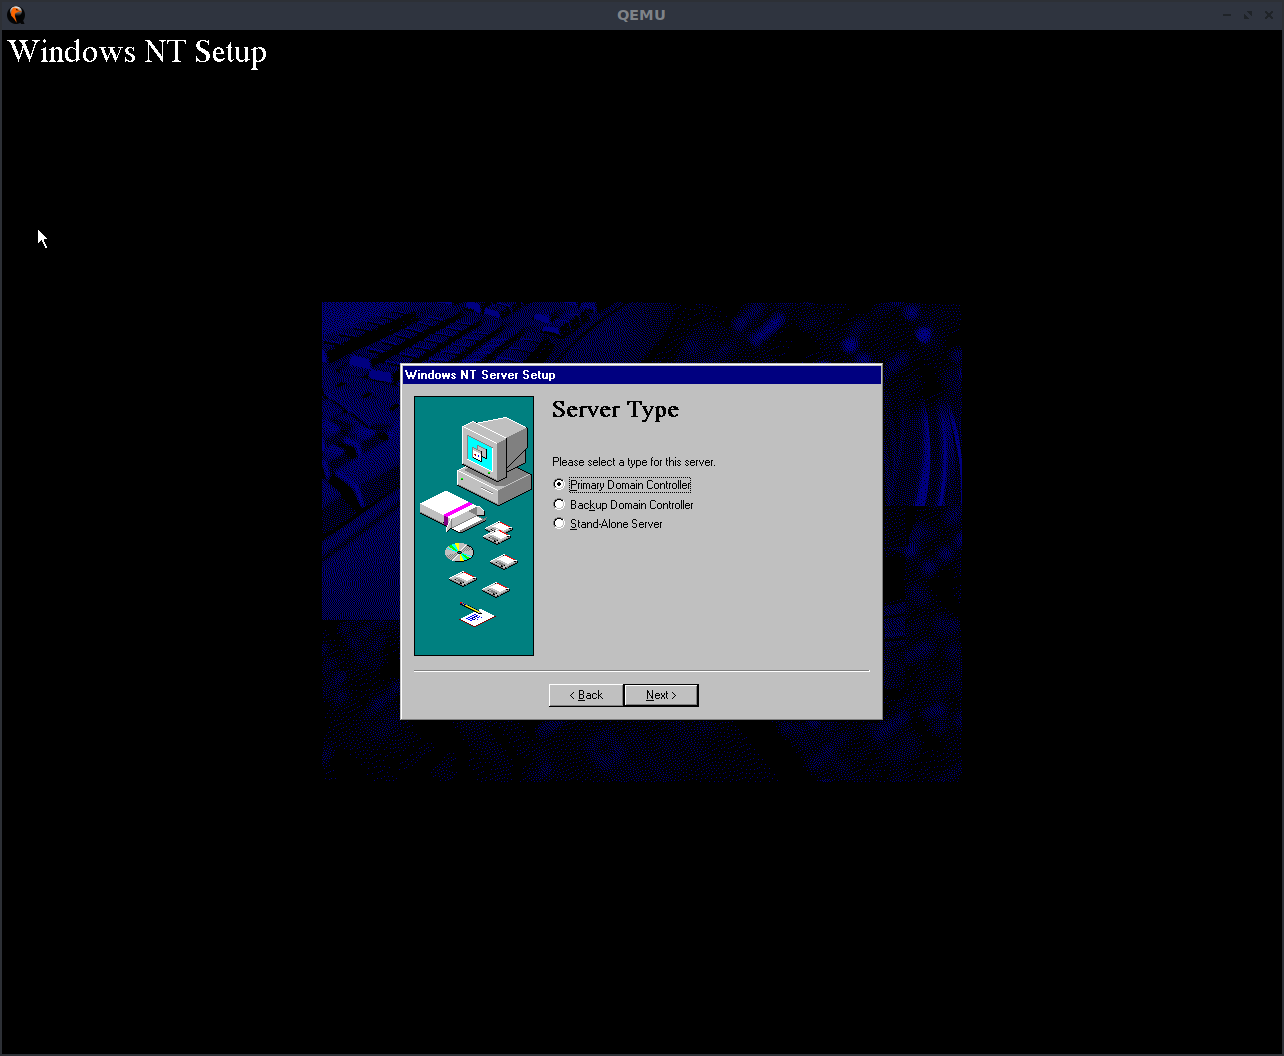Click the Server Type heading

click(x=615, y=410)
